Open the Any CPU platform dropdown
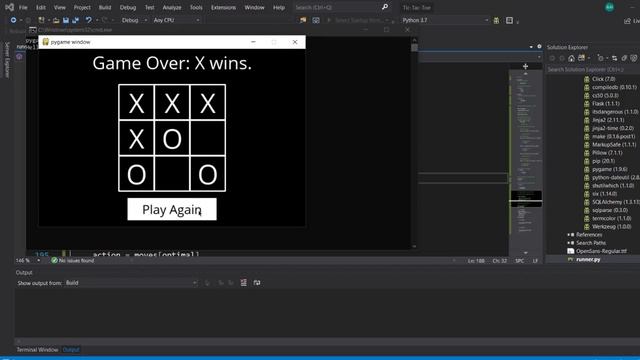This screenshot has width=640, height=360. tap(176, 20)
